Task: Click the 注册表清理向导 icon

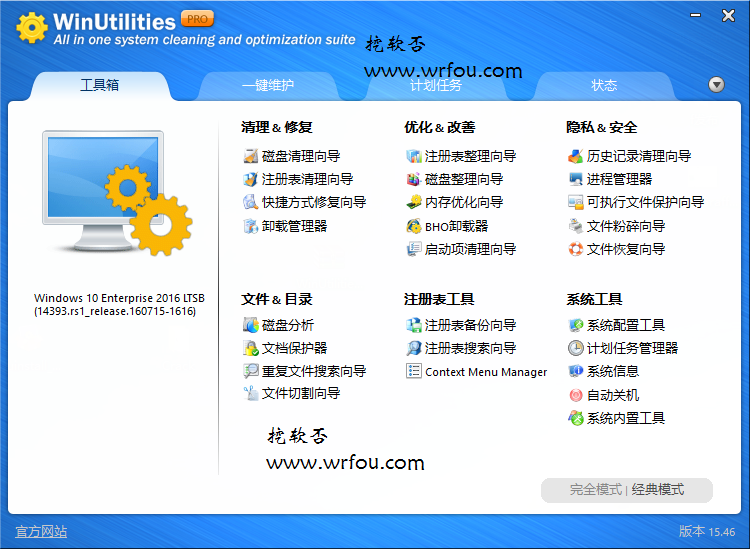Action: click(251, 179)
